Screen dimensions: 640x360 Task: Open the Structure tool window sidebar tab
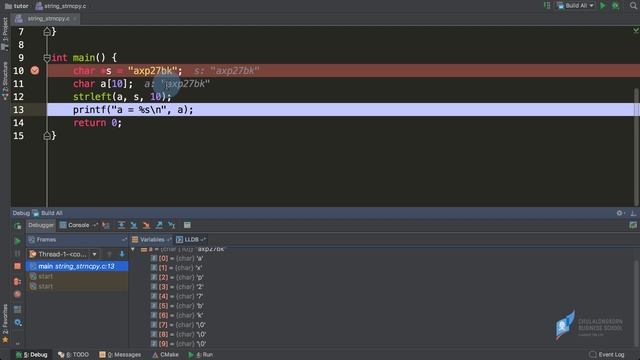click(5, 81)
